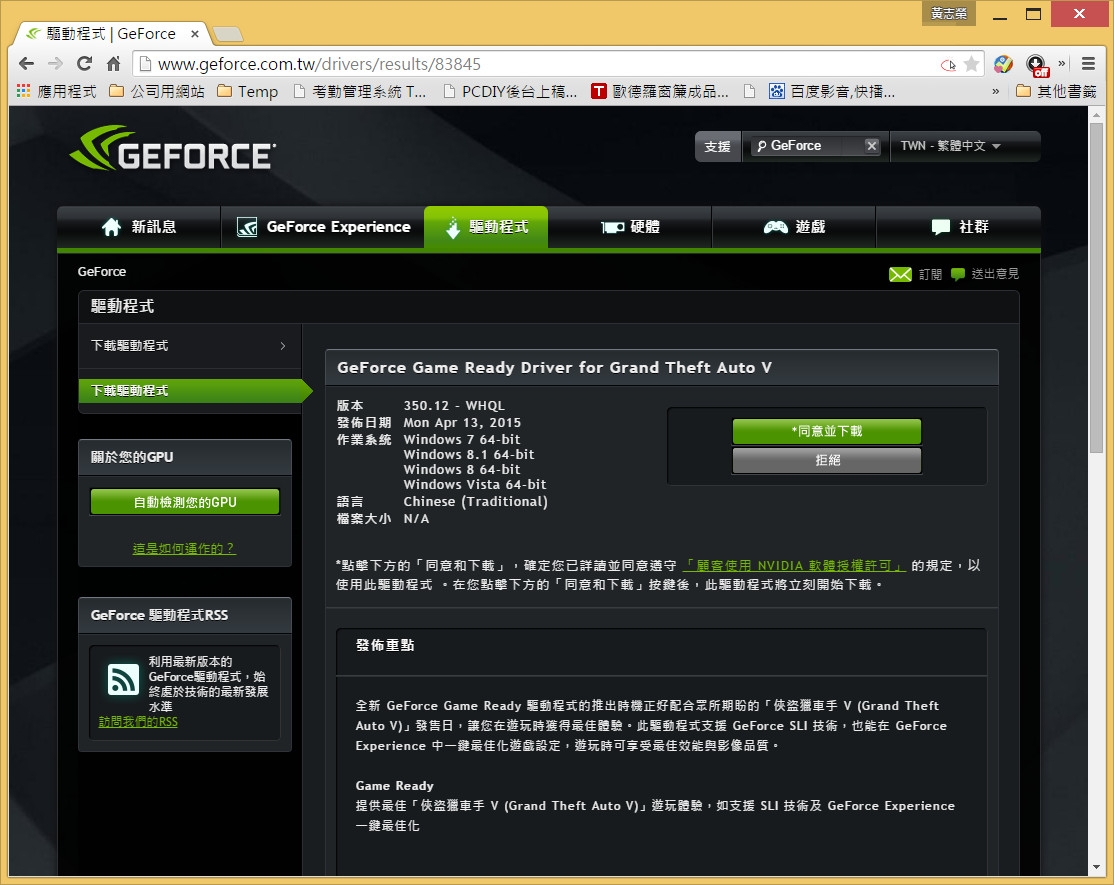Click the browser forward arrow
Viewport: 1114px width, 885px height.
55,64
